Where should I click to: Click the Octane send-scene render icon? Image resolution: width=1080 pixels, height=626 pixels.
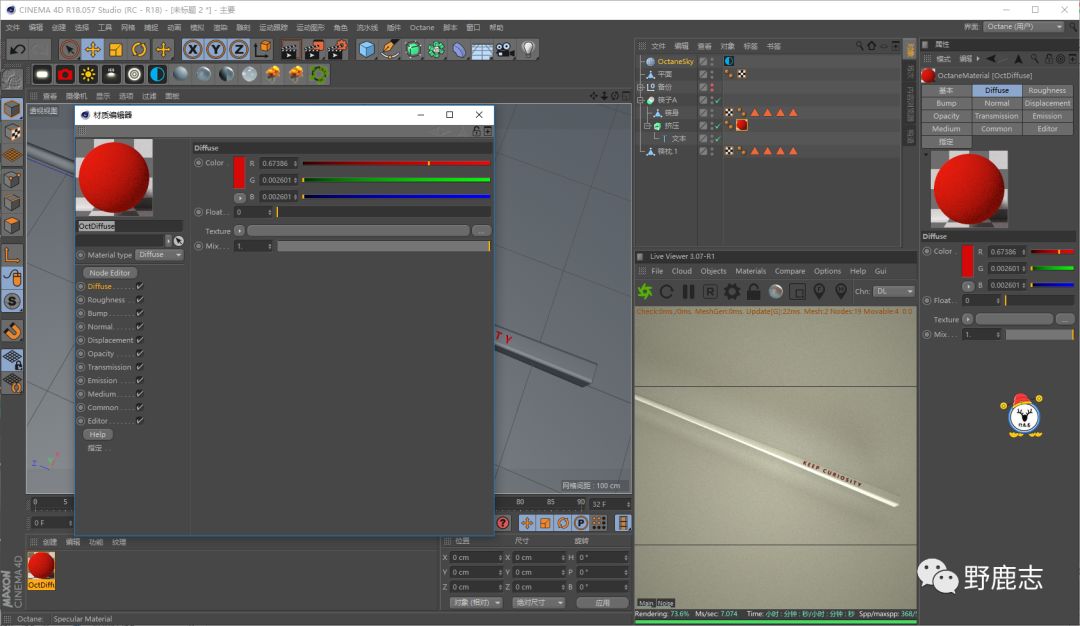(x=645, y=291)
